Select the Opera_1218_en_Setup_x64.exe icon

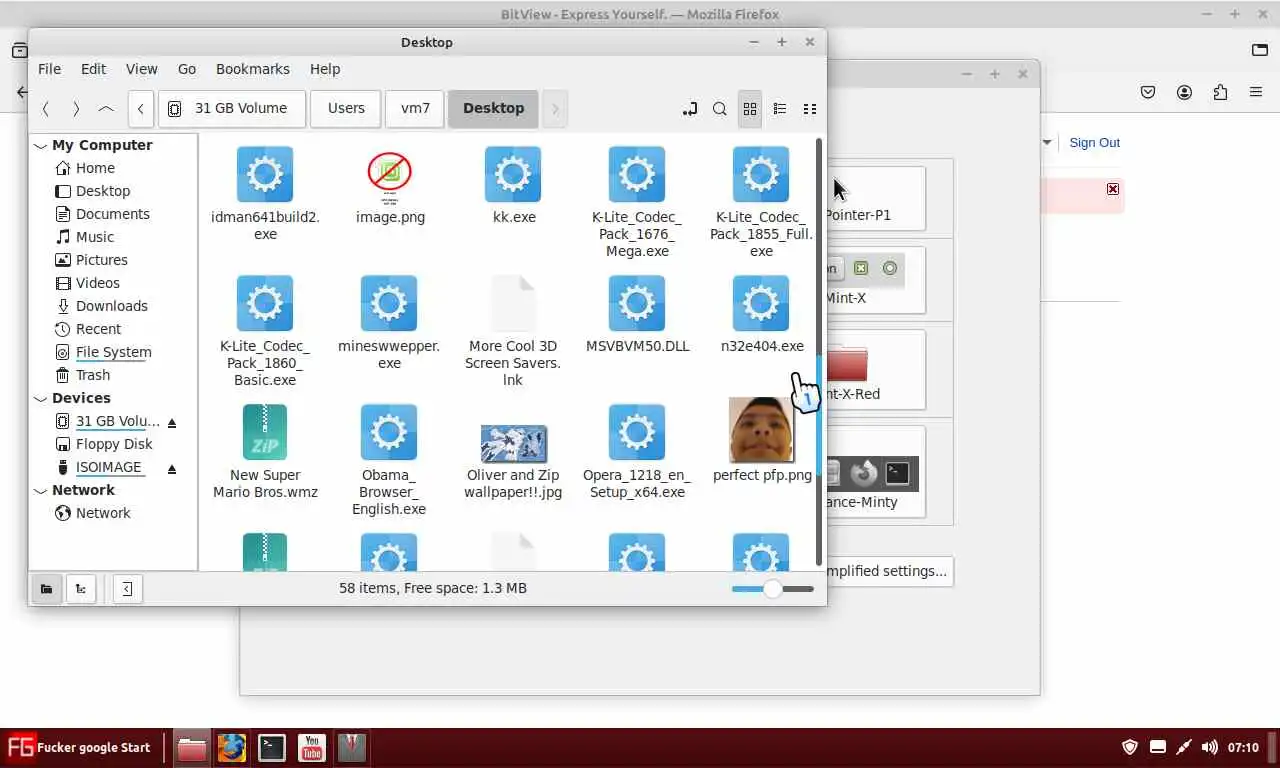[637, 433]
